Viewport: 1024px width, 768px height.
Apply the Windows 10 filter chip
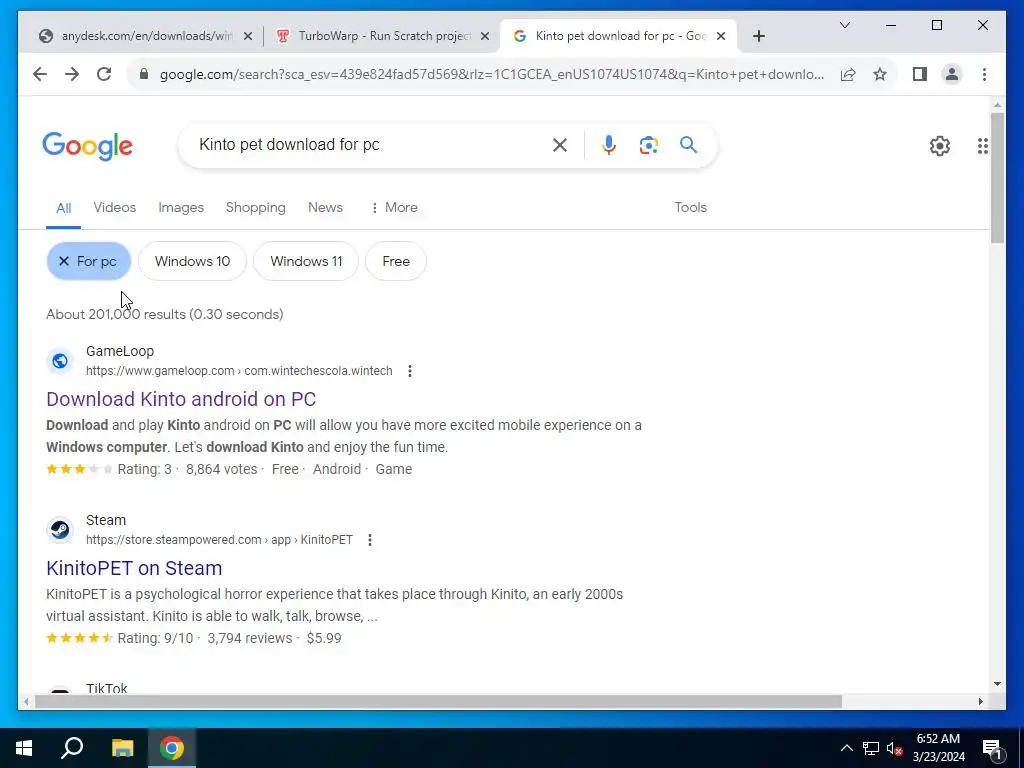click(192, 261)
